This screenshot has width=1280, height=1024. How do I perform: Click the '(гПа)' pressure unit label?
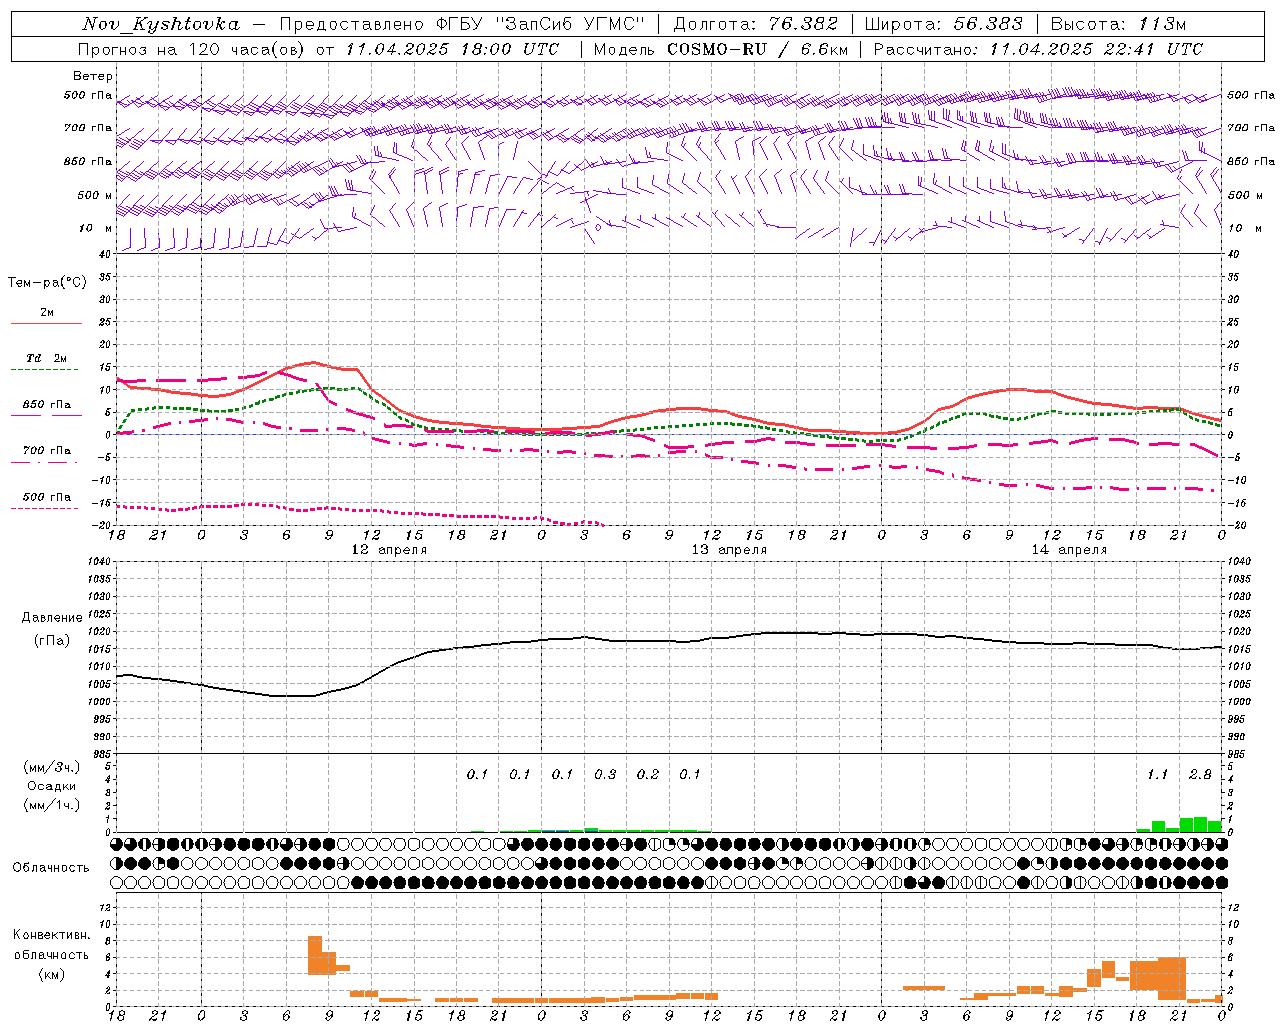(x=52, y=640)
